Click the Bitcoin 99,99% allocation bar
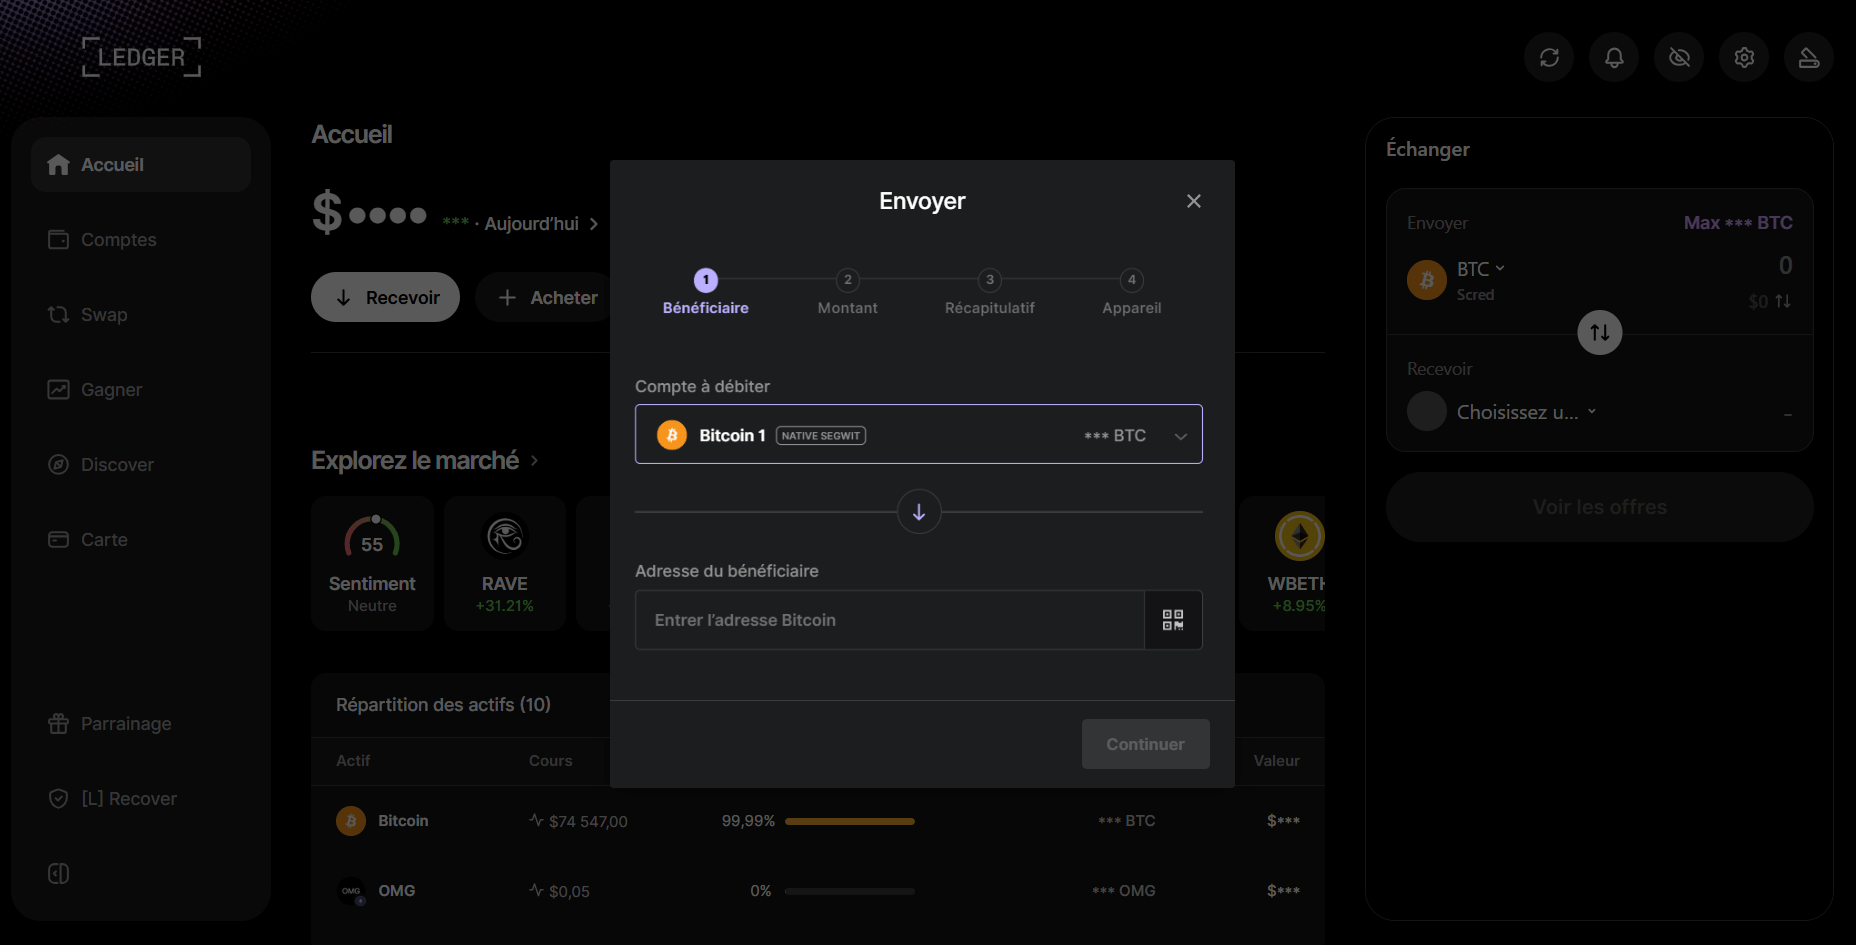1856x945 pixels. pyautogui.click(x=850, y=821)
